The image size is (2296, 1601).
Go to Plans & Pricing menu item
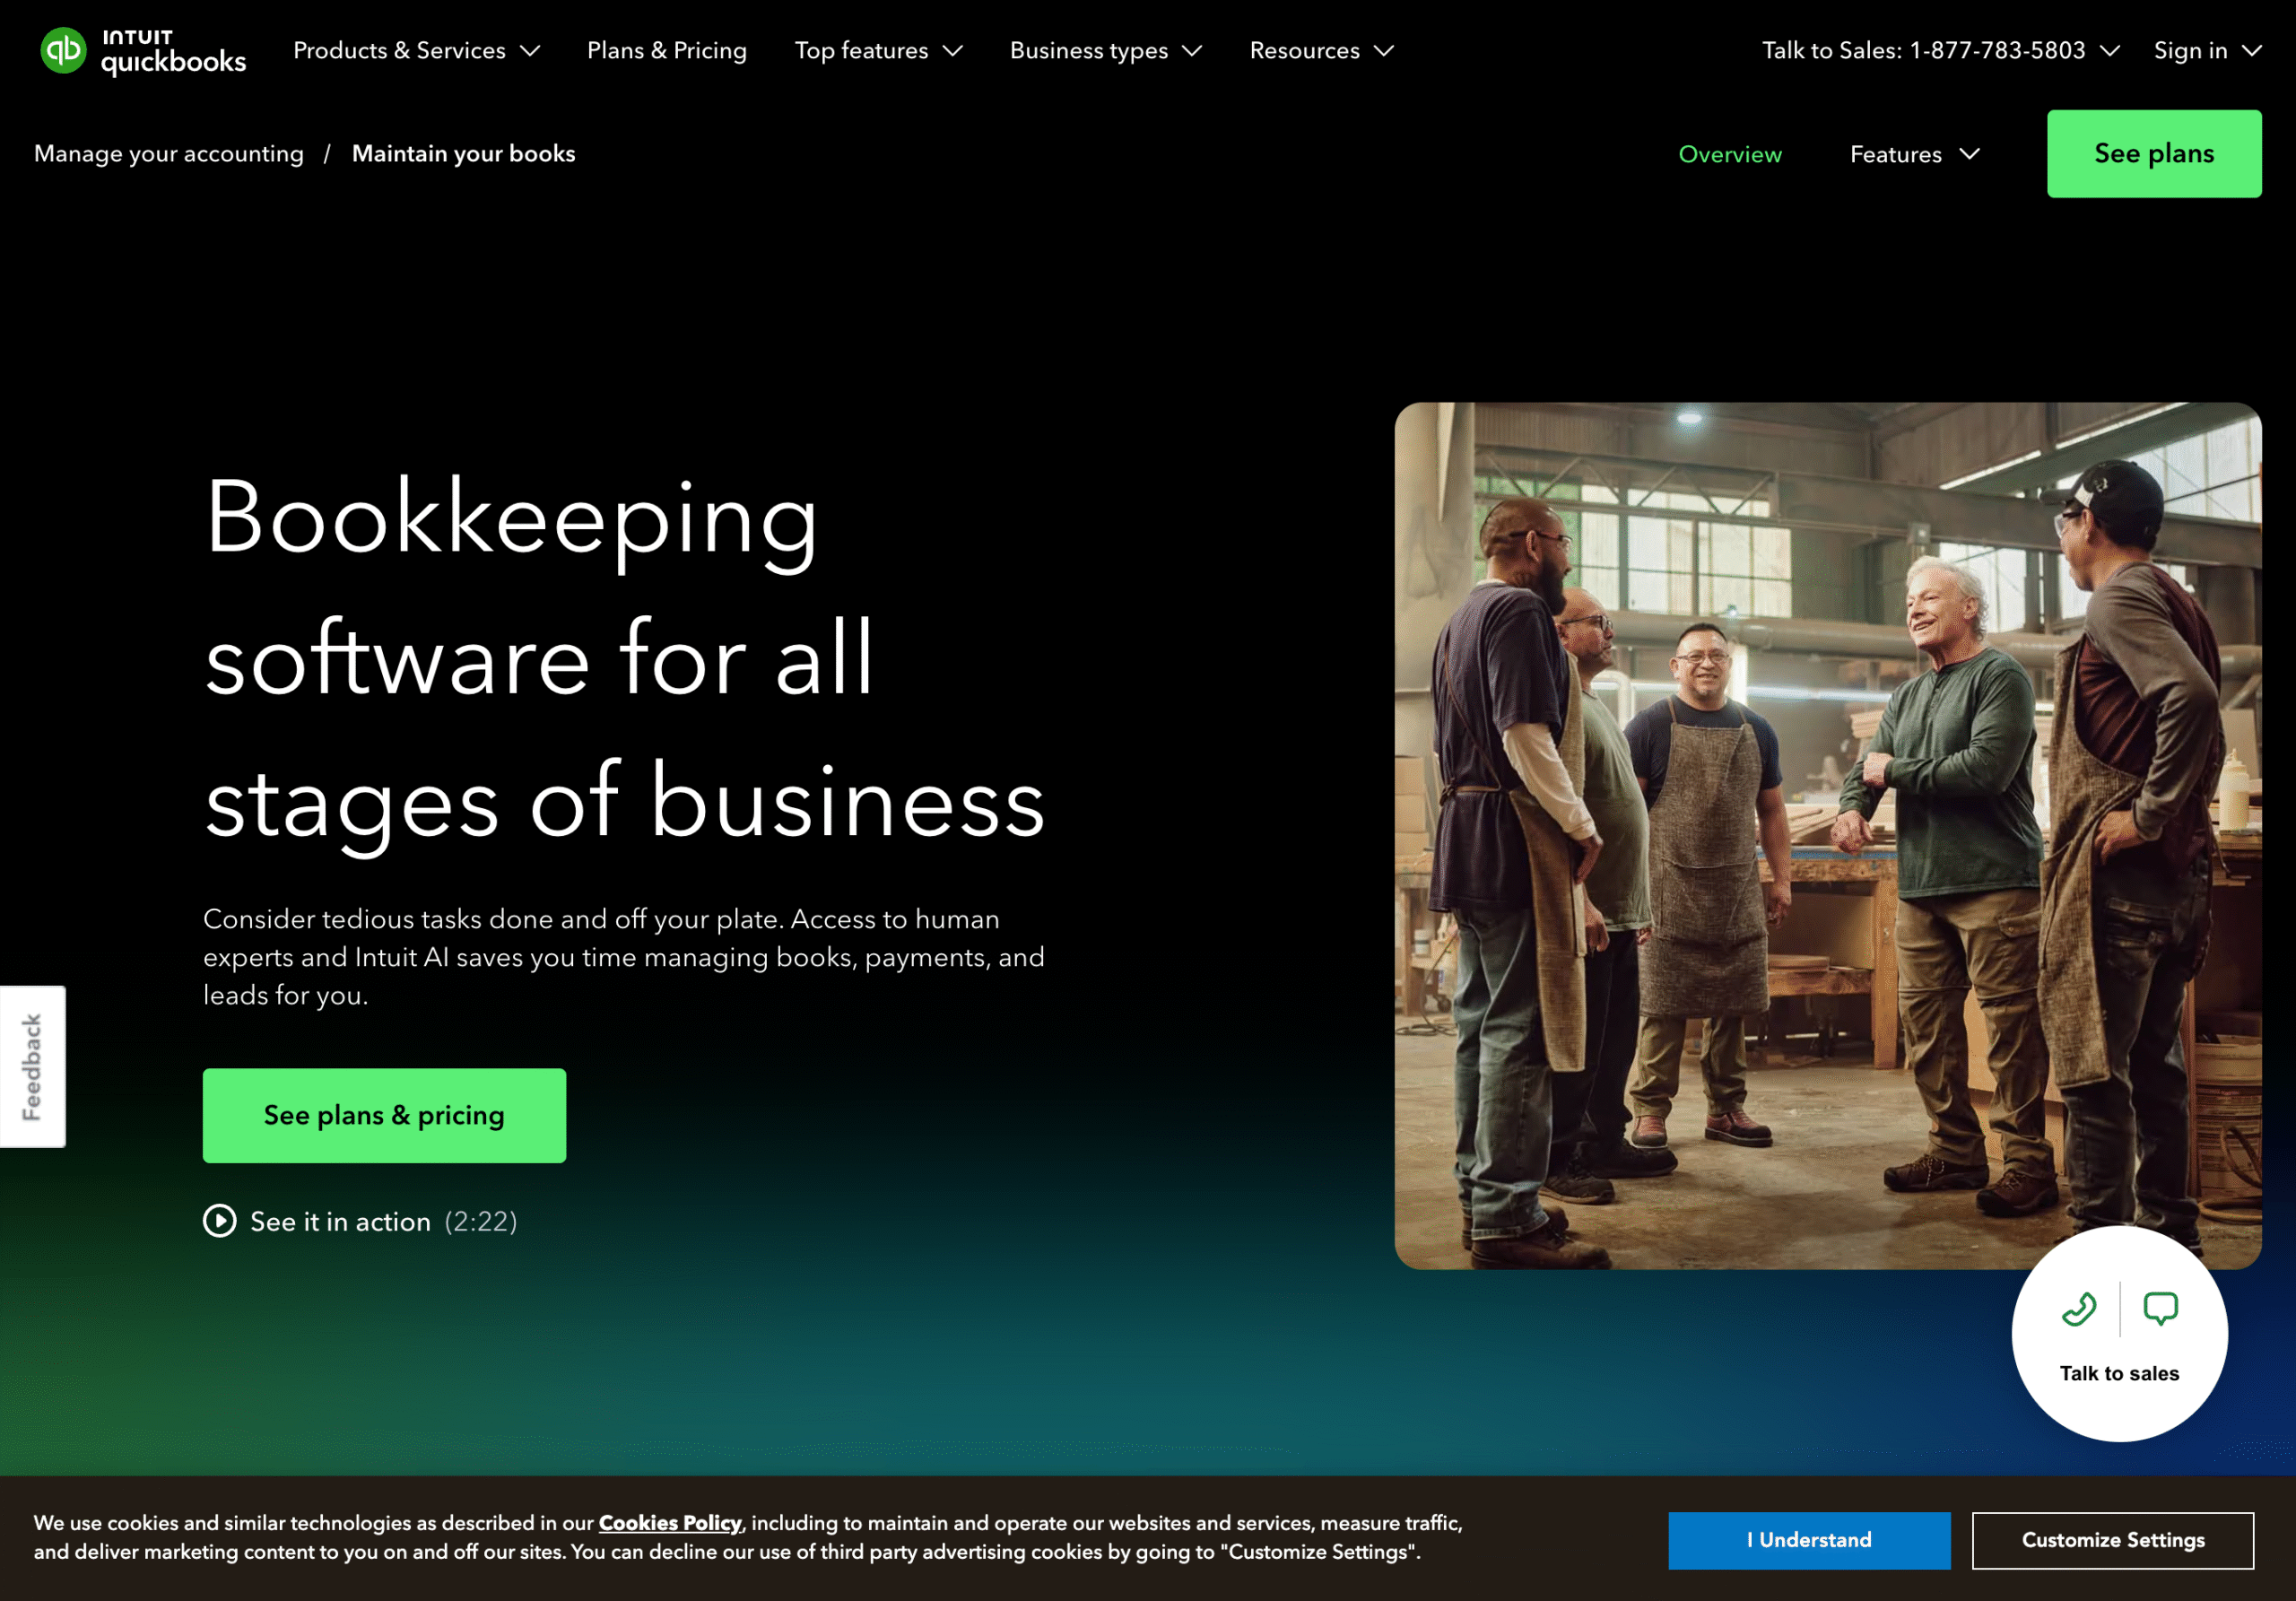click(667, 50)
